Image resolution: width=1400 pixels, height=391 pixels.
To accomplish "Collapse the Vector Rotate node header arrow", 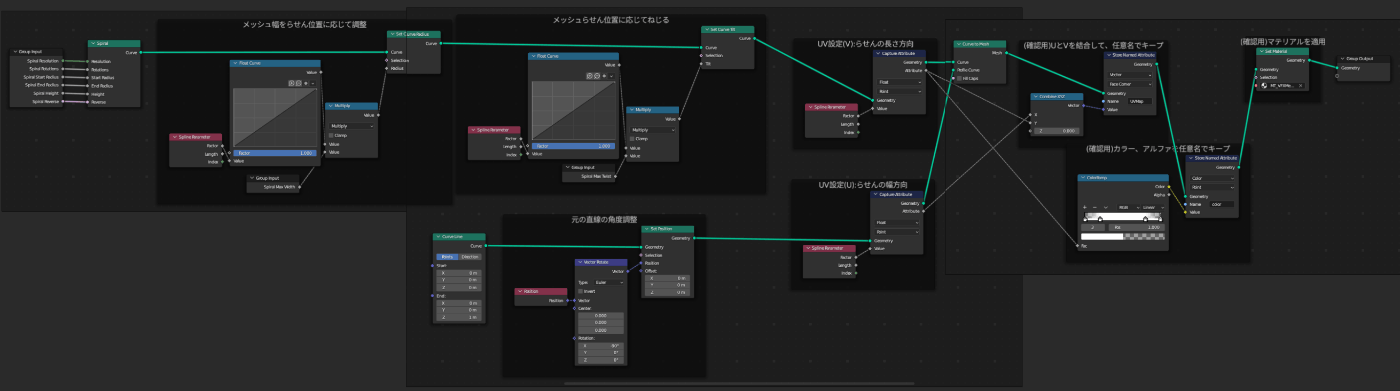I will [579, 262].
